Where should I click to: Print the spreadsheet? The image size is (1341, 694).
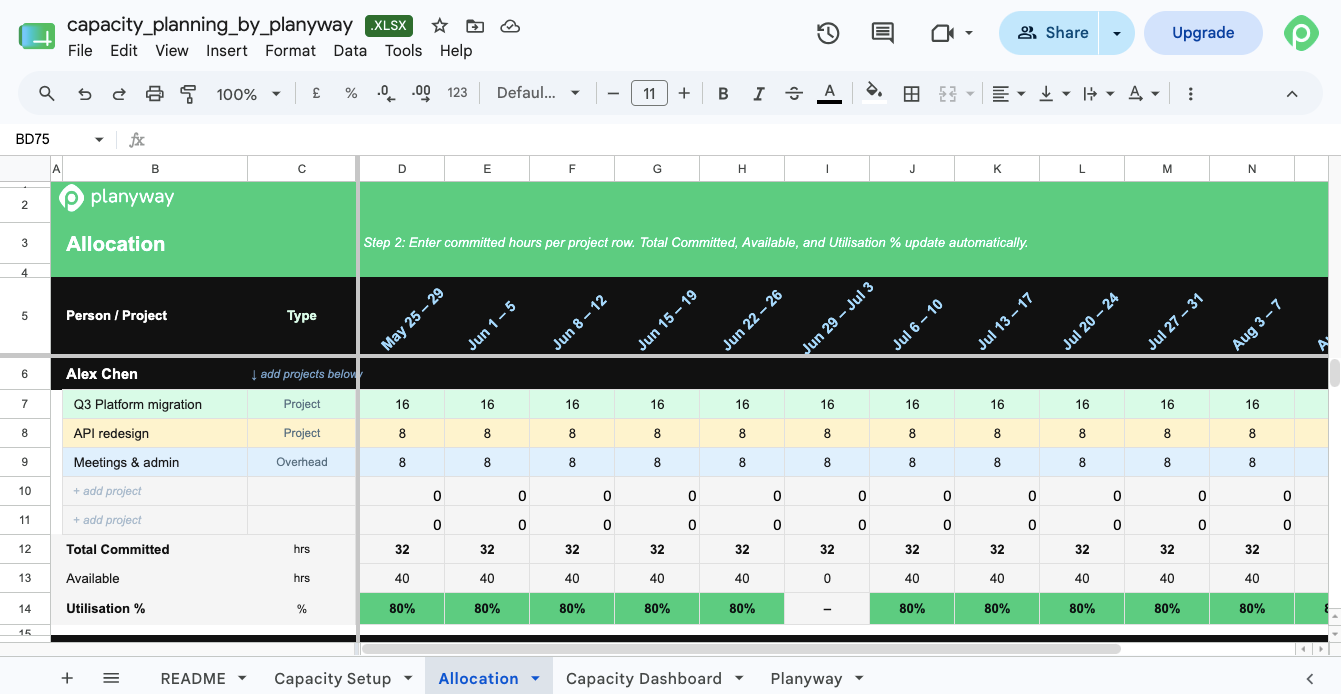coord(154,93)
